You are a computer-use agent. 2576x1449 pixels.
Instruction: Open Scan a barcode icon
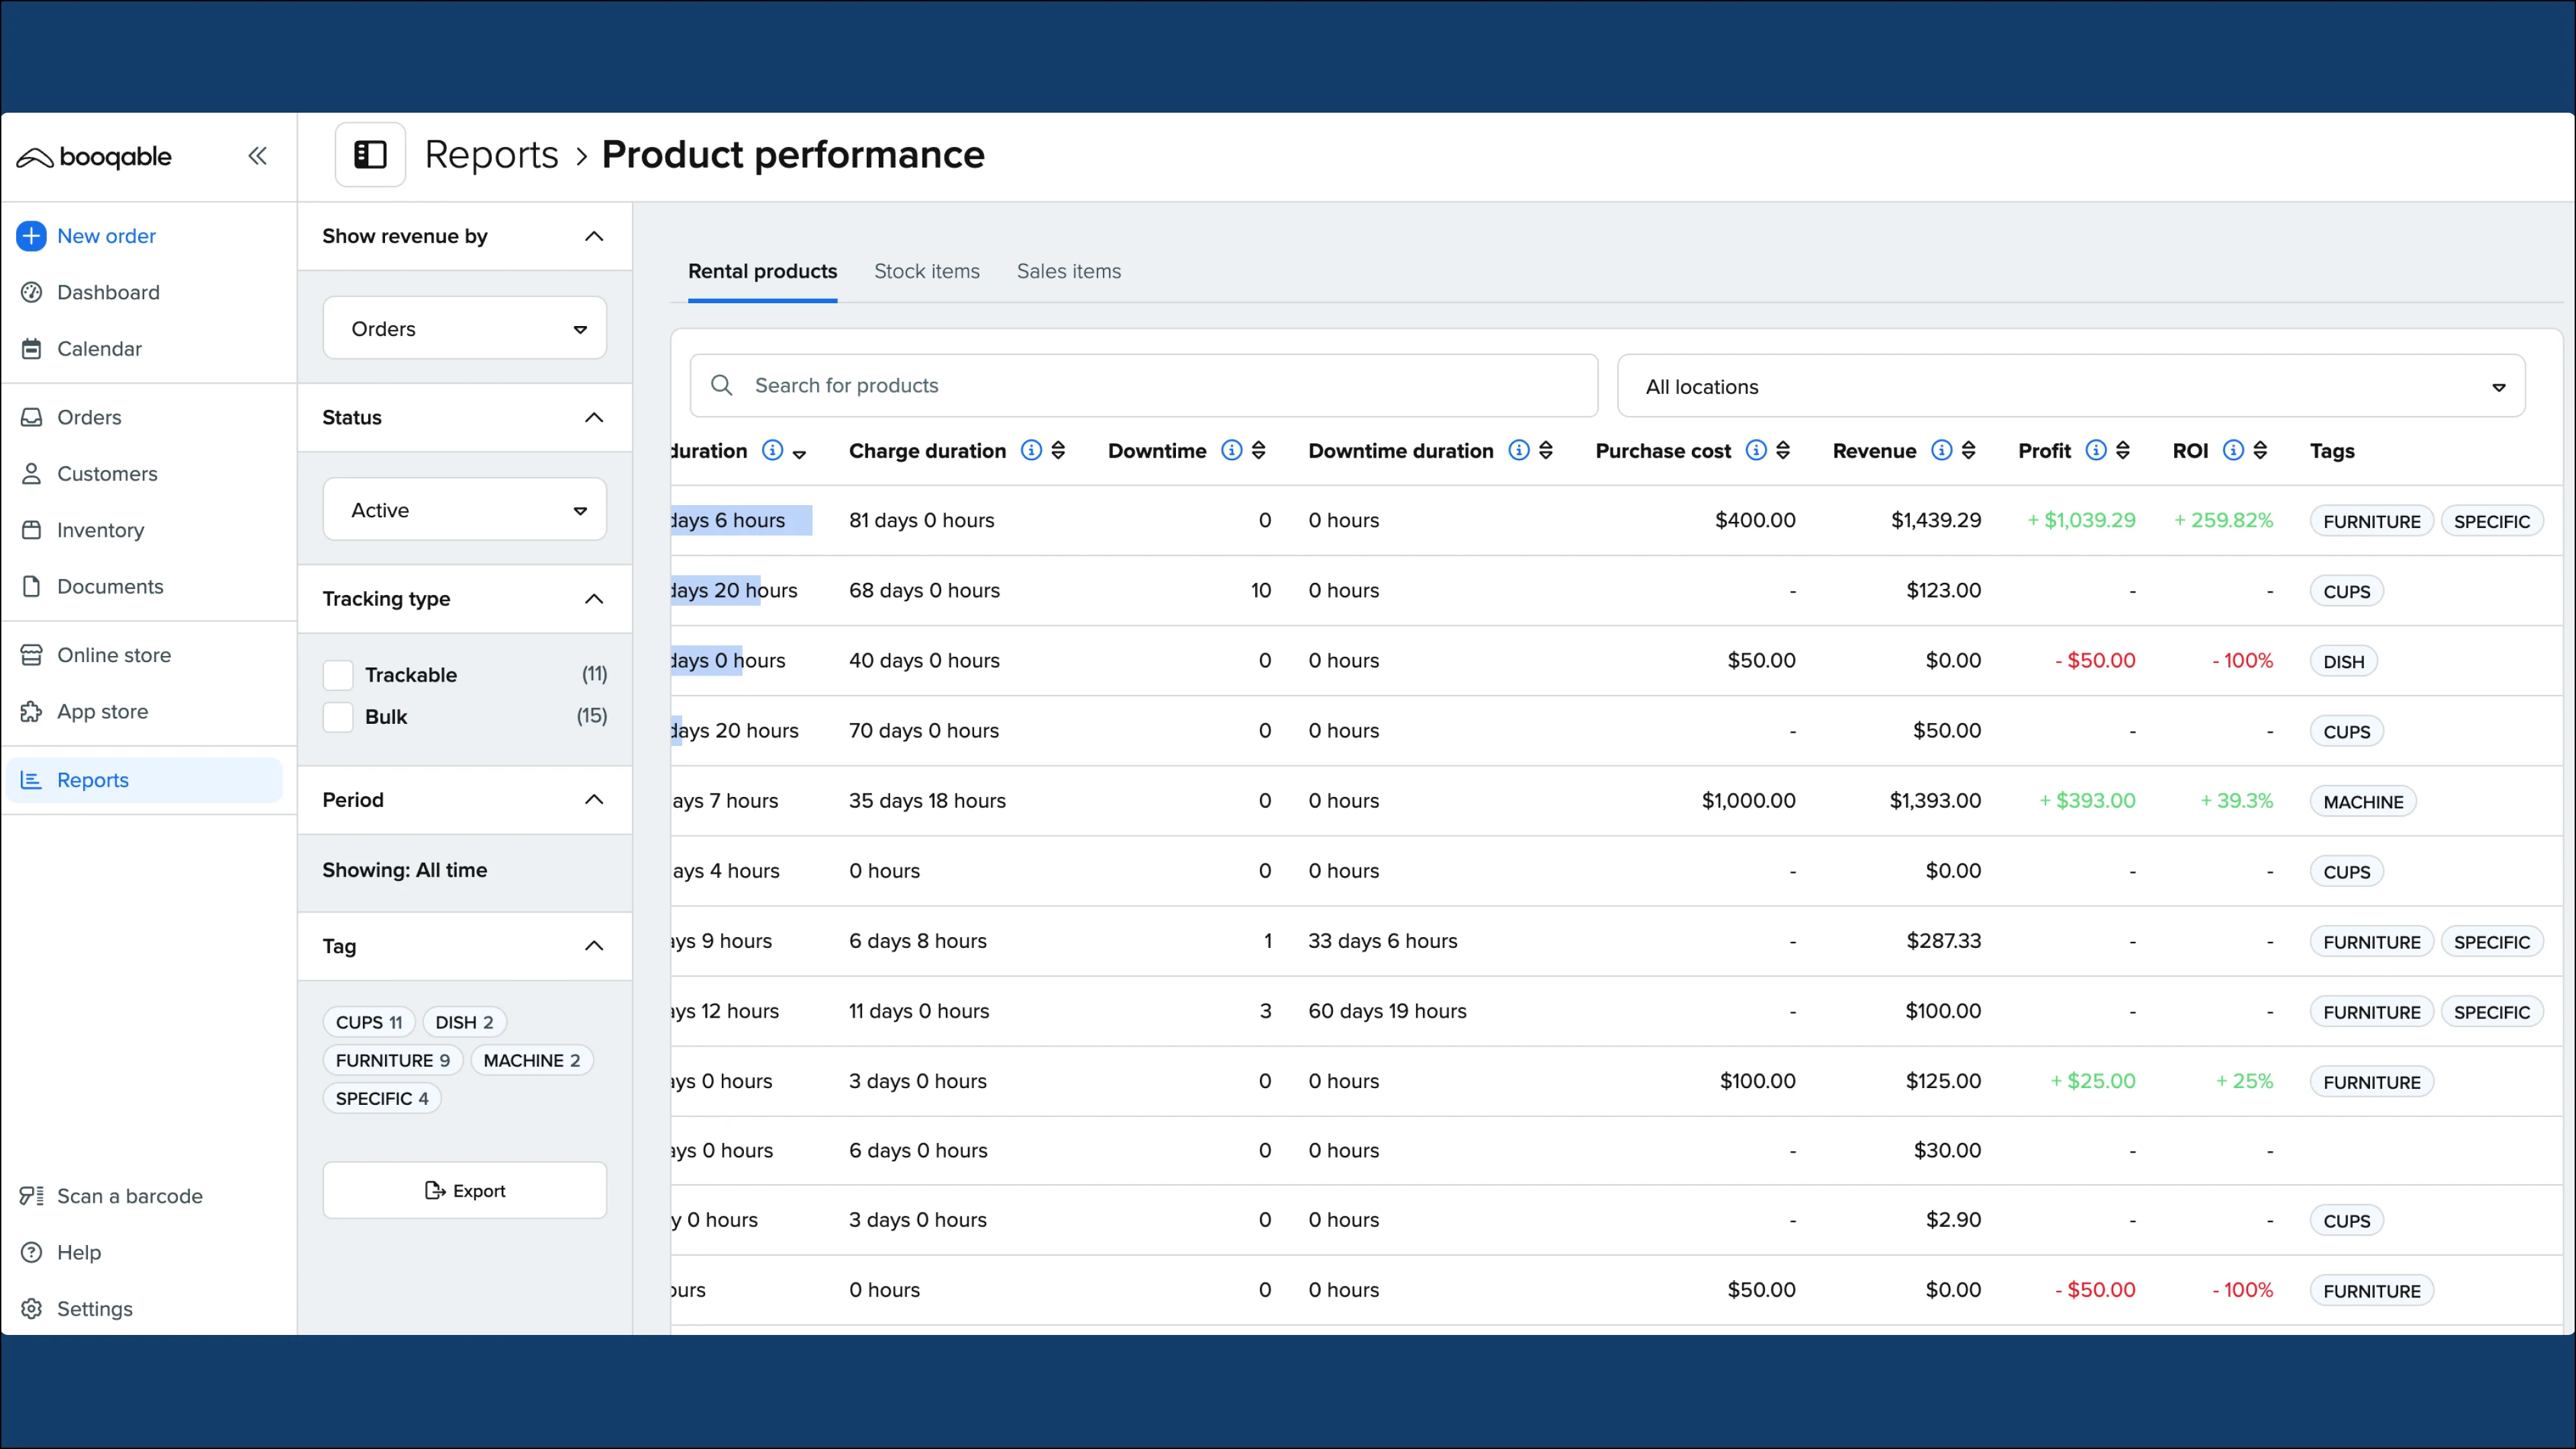(x=31, y=1196)
